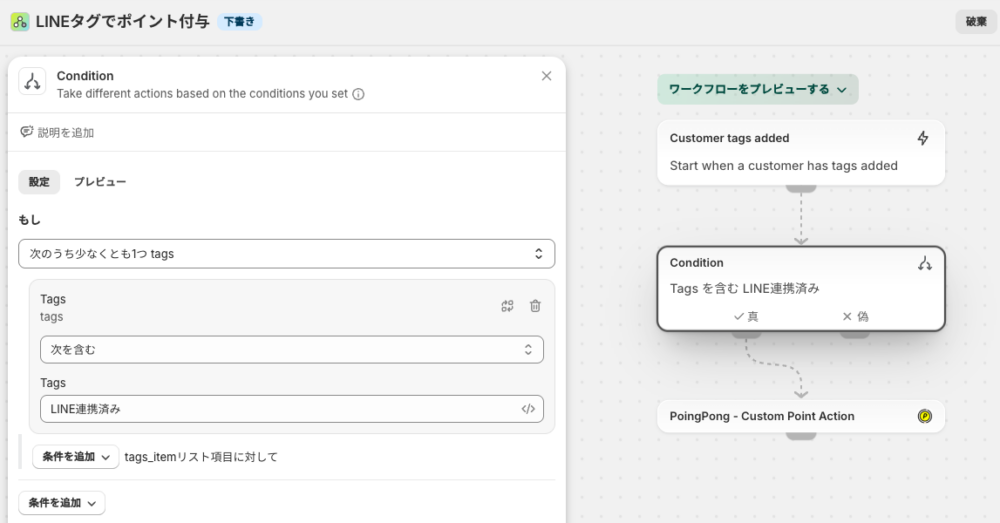The height and width of the screenshot is (523, 1000).
Task: Click the PoingPong yellow app icon
Action: coord(924,416)
